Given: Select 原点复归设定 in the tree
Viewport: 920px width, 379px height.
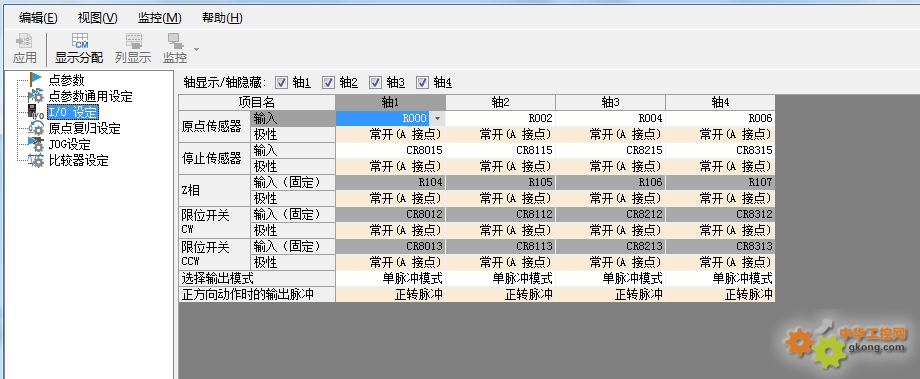Looking at the screenshot, I should (84, 128).
